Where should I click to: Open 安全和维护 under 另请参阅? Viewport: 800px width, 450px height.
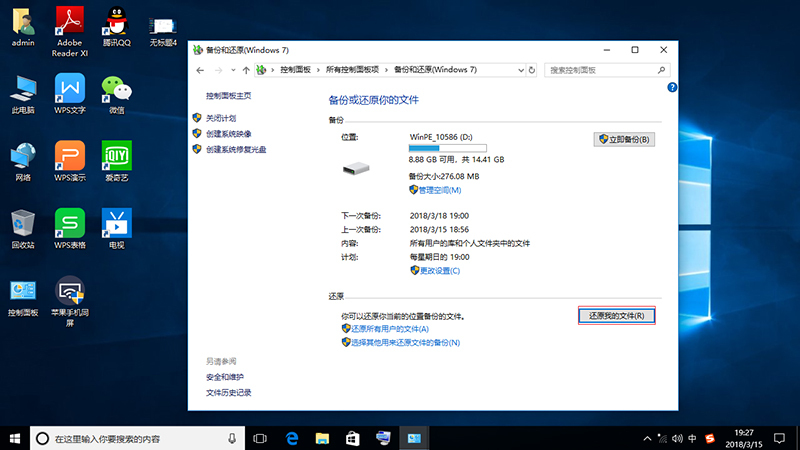pyautogui.click(x=225, y=377)
